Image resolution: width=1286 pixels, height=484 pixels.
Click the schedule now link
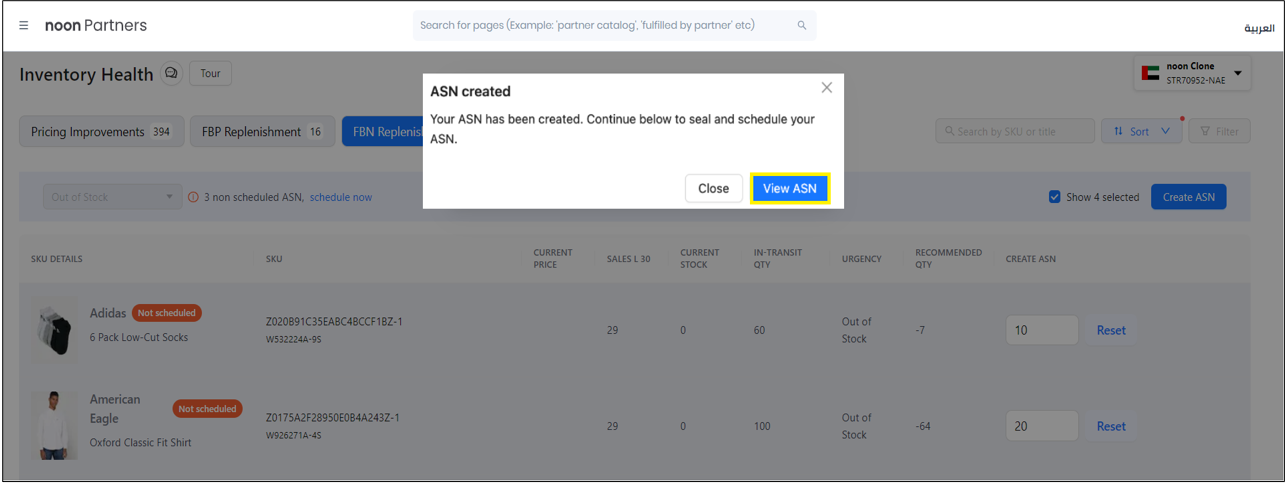coord(340,197)
